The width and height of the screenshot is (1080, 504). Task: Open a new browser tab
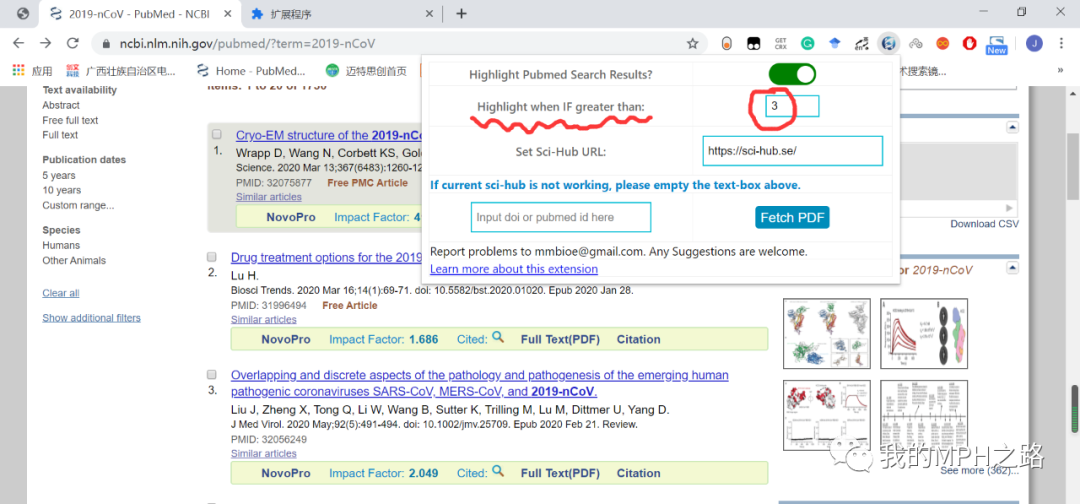point(461,14)
